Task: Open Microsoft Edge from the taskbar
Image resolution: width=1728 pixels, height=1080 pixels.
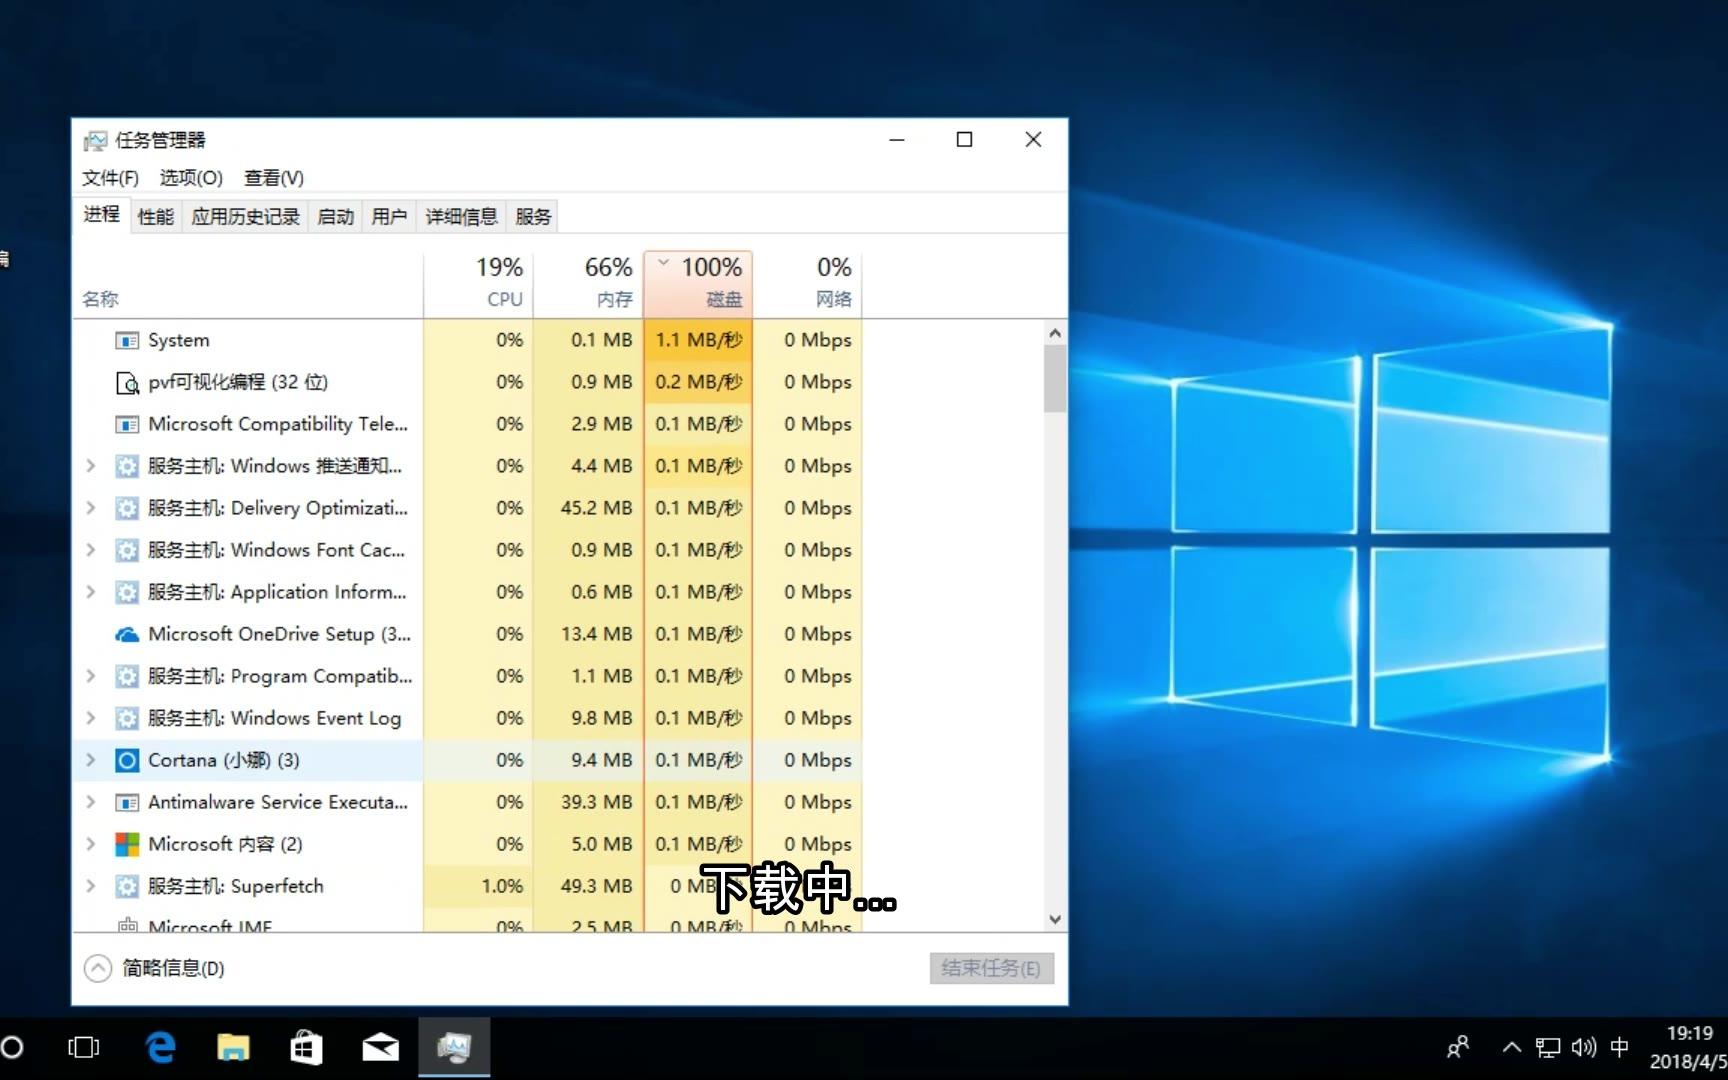Action: click(160, 1047)
